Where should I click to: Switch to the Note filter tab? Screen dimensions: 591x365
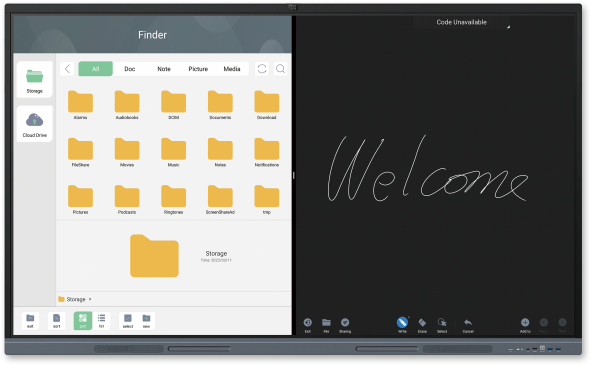[164, 69]
